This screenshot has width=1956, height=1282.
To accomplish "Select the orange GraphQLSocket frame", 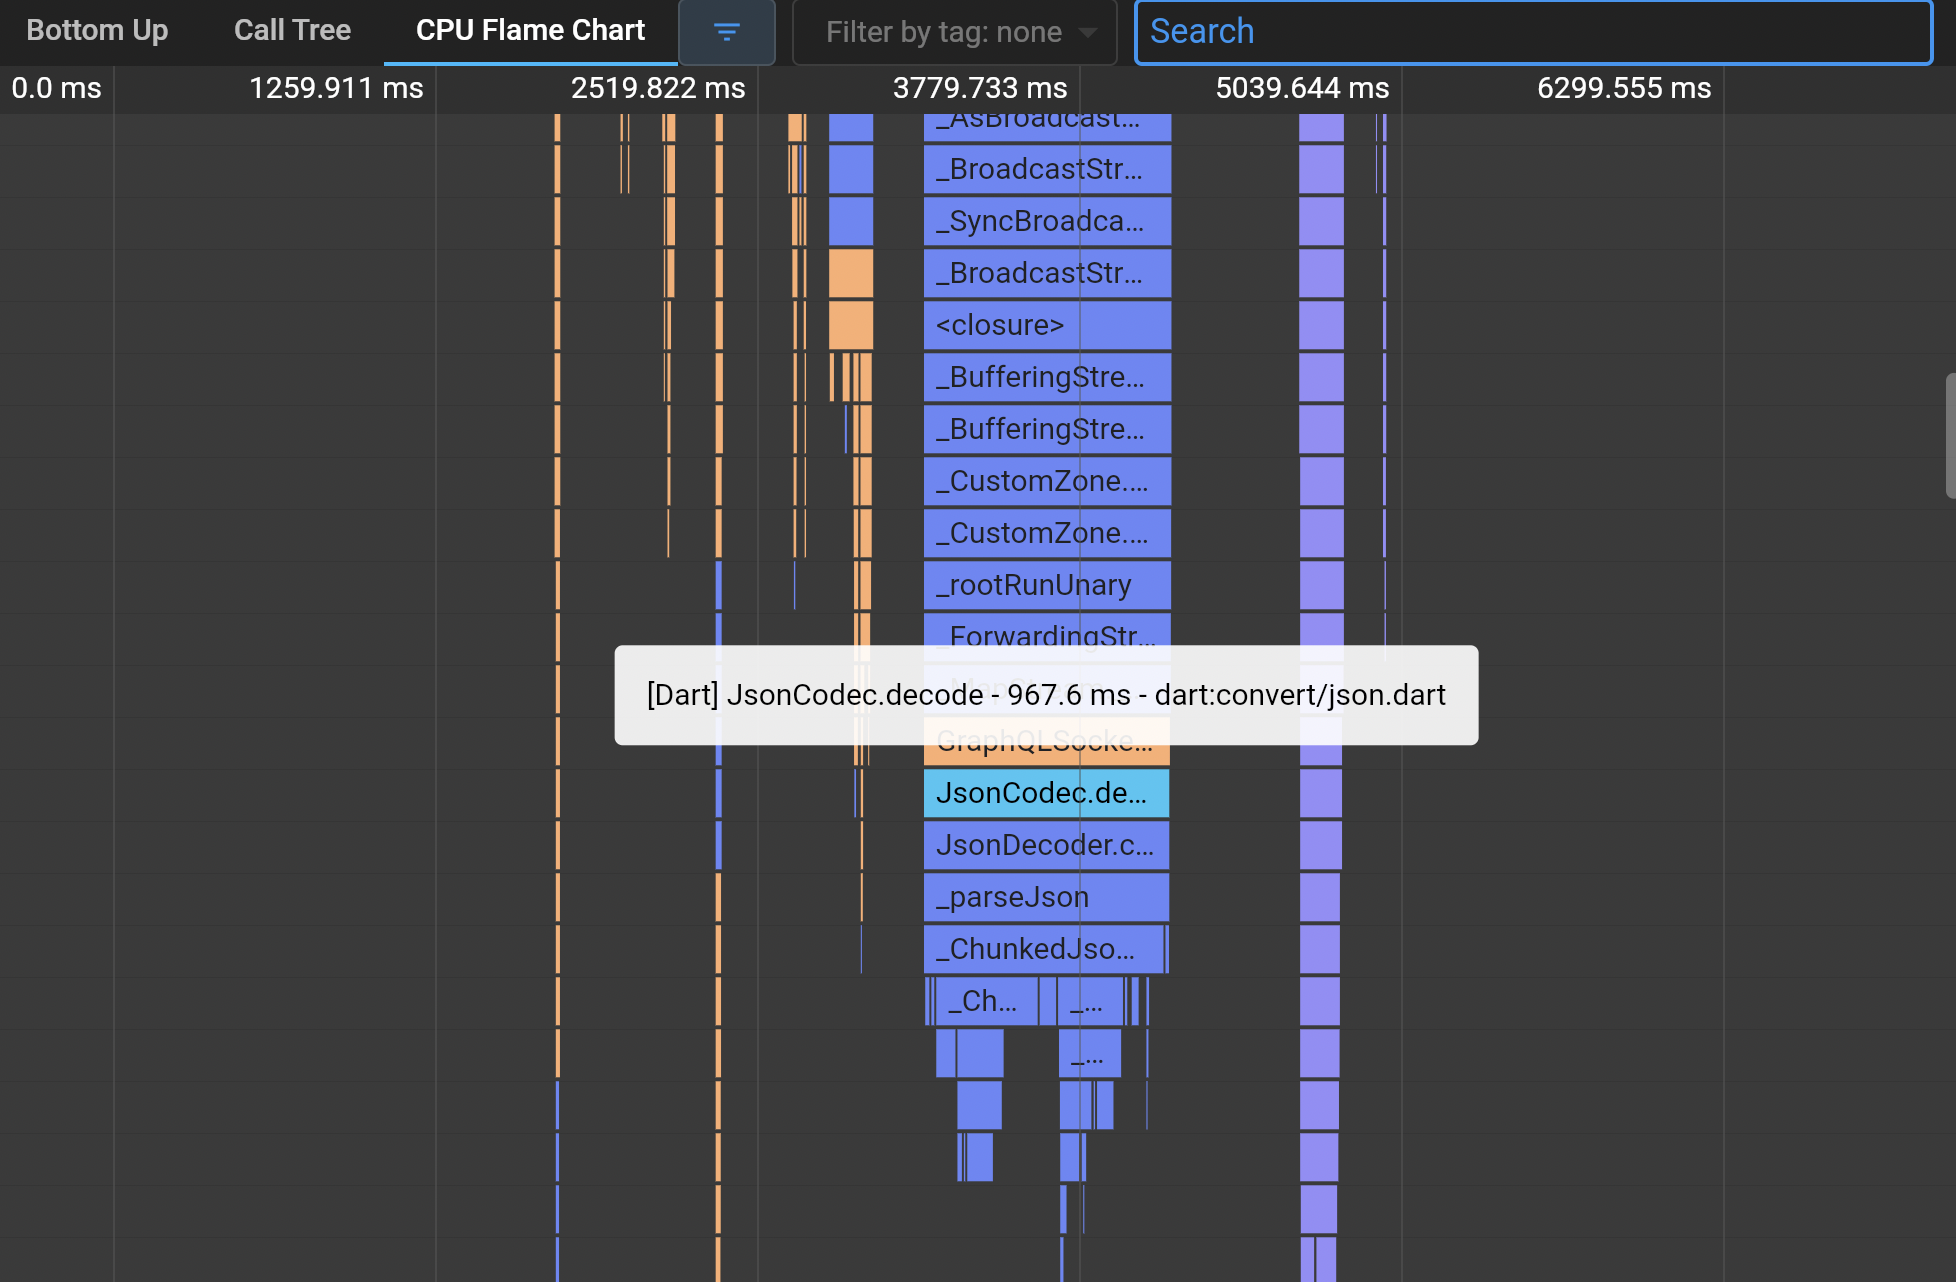I will 1045,742.
